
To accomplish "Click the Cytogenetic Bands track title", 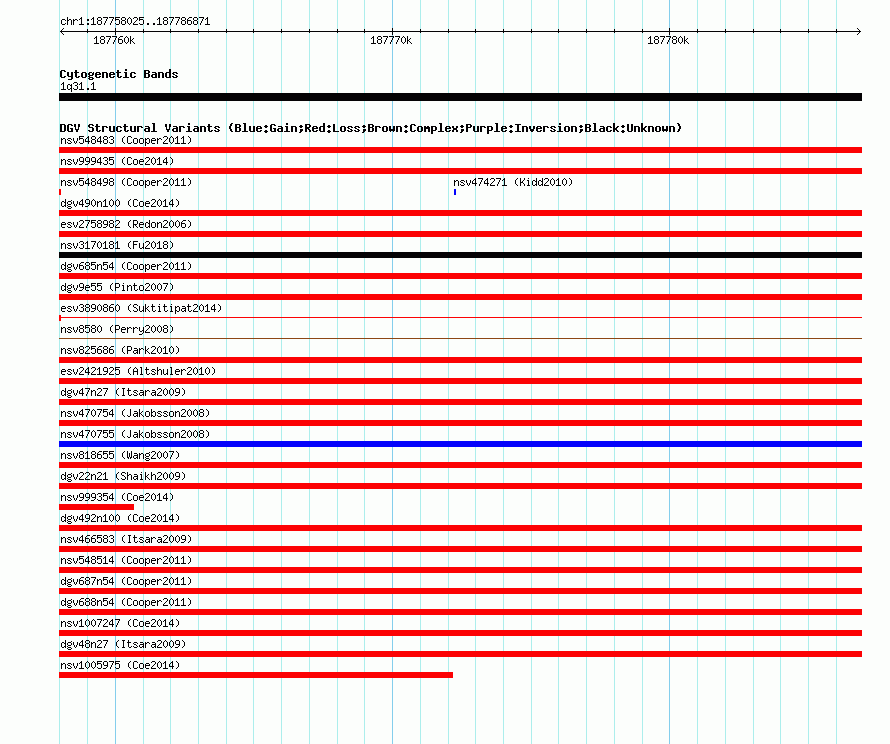I will (x=119, y=74).
